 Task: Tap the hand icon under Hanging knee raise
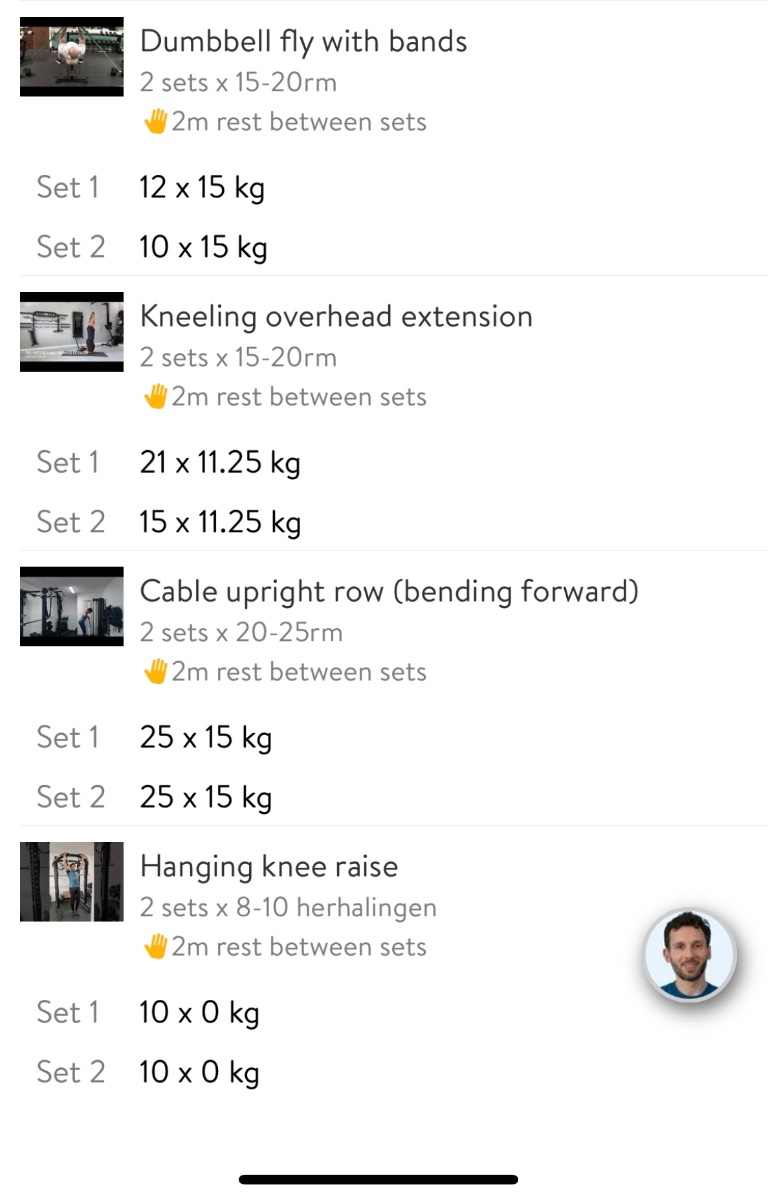tap(155, 948)
